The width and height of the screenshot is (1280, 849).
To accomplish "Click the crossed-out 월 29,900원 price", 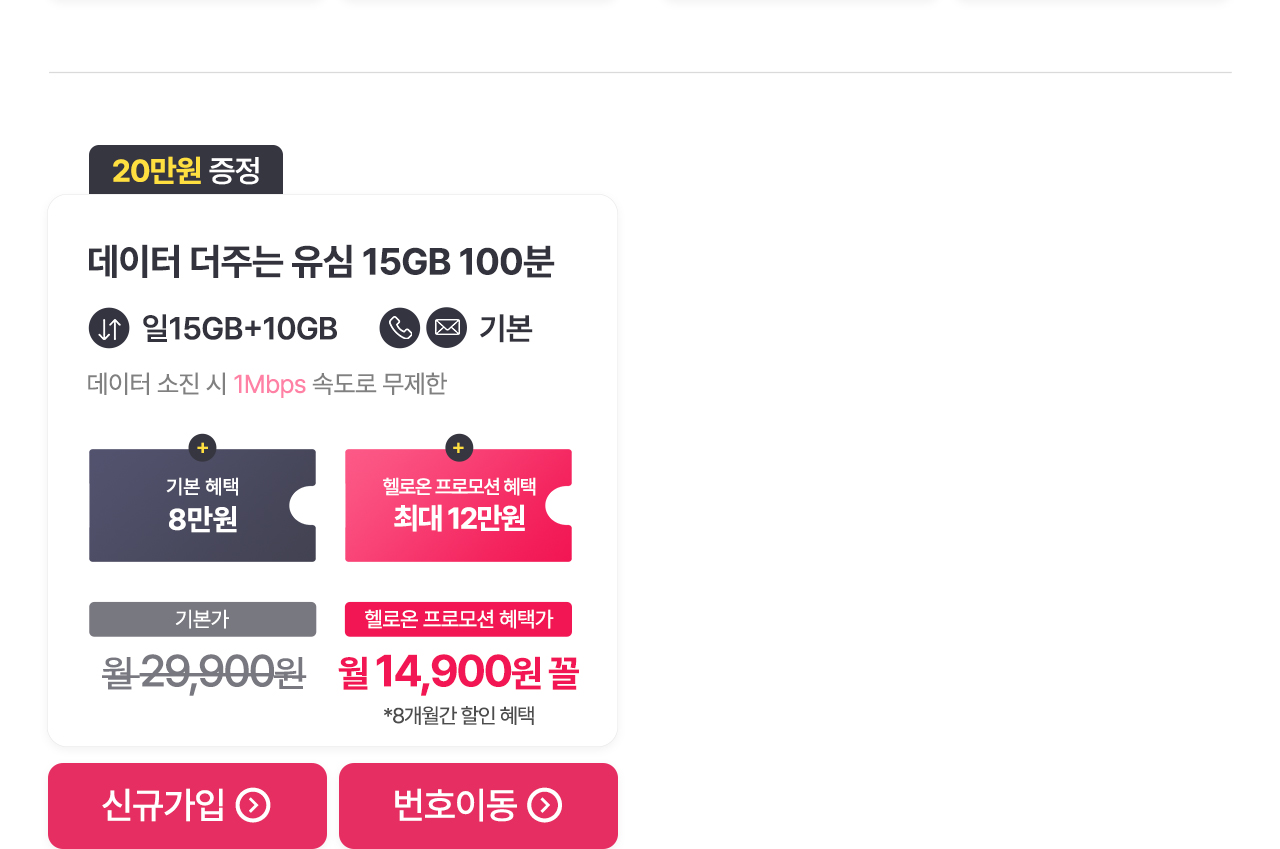I will coord(203,672).
